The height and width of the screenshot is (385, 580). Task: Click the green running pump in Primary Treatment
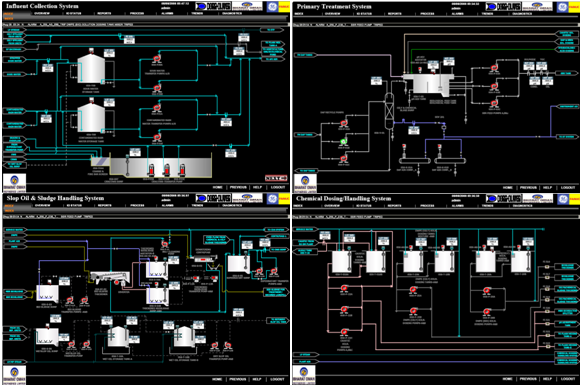point(343,141)
